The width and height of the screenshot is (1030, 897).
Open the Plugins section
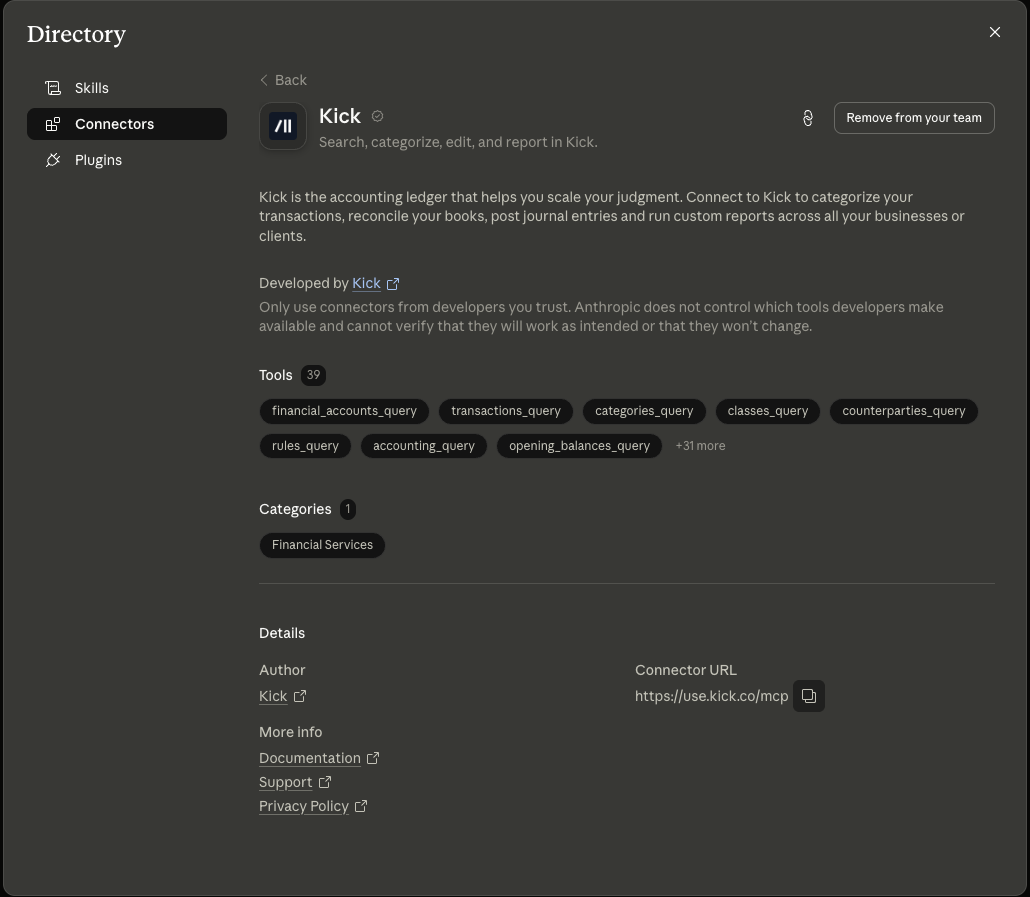coord(127,160)
